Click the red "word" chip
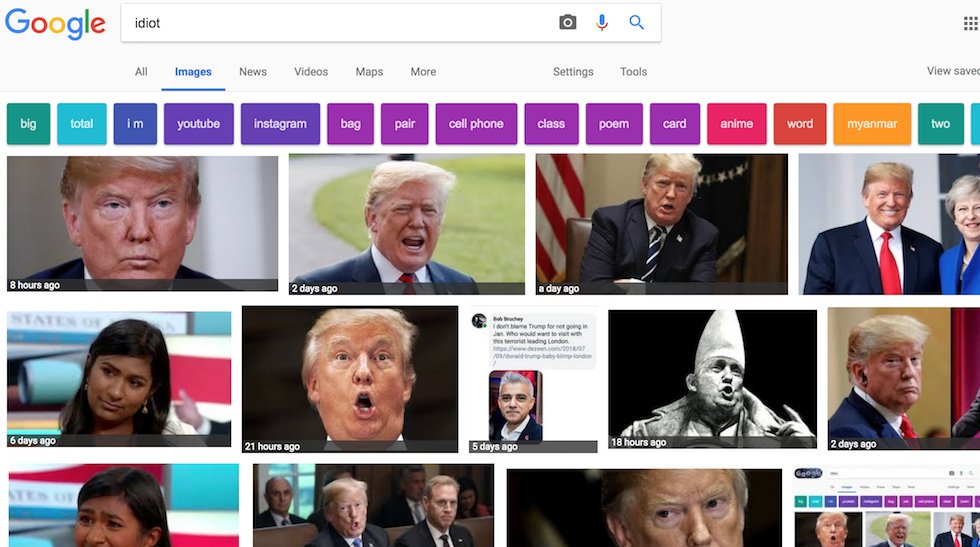Viewport: 980px width, 547px height. click(x=800, y=124)
